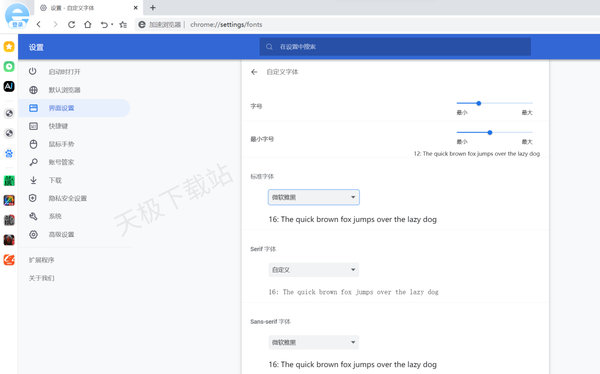Open the 标准字体 font dropdown
This screenshot has height=374, width=600.
coord(313,197)
